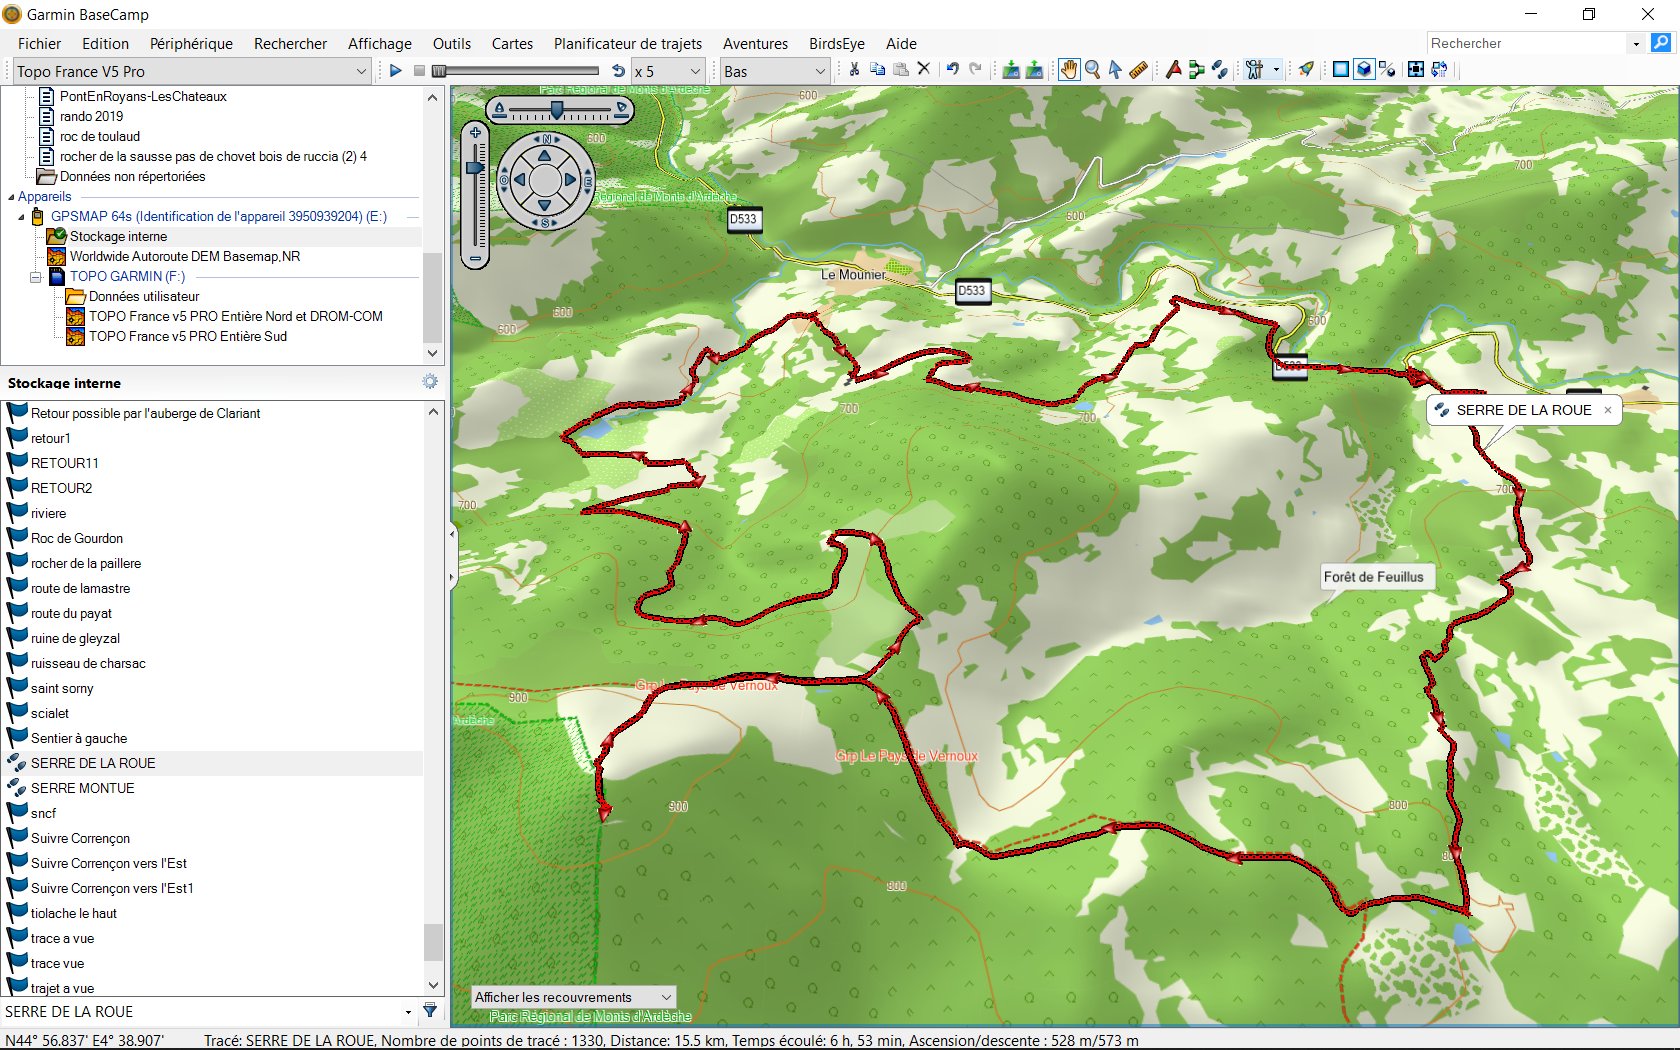
Task: Select the Zoom magnifier tool
Action: 1092,69
